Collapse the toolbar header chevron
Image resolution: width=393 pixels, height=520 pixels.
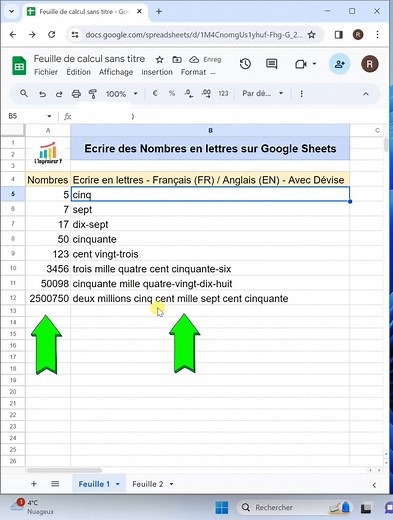366,94
